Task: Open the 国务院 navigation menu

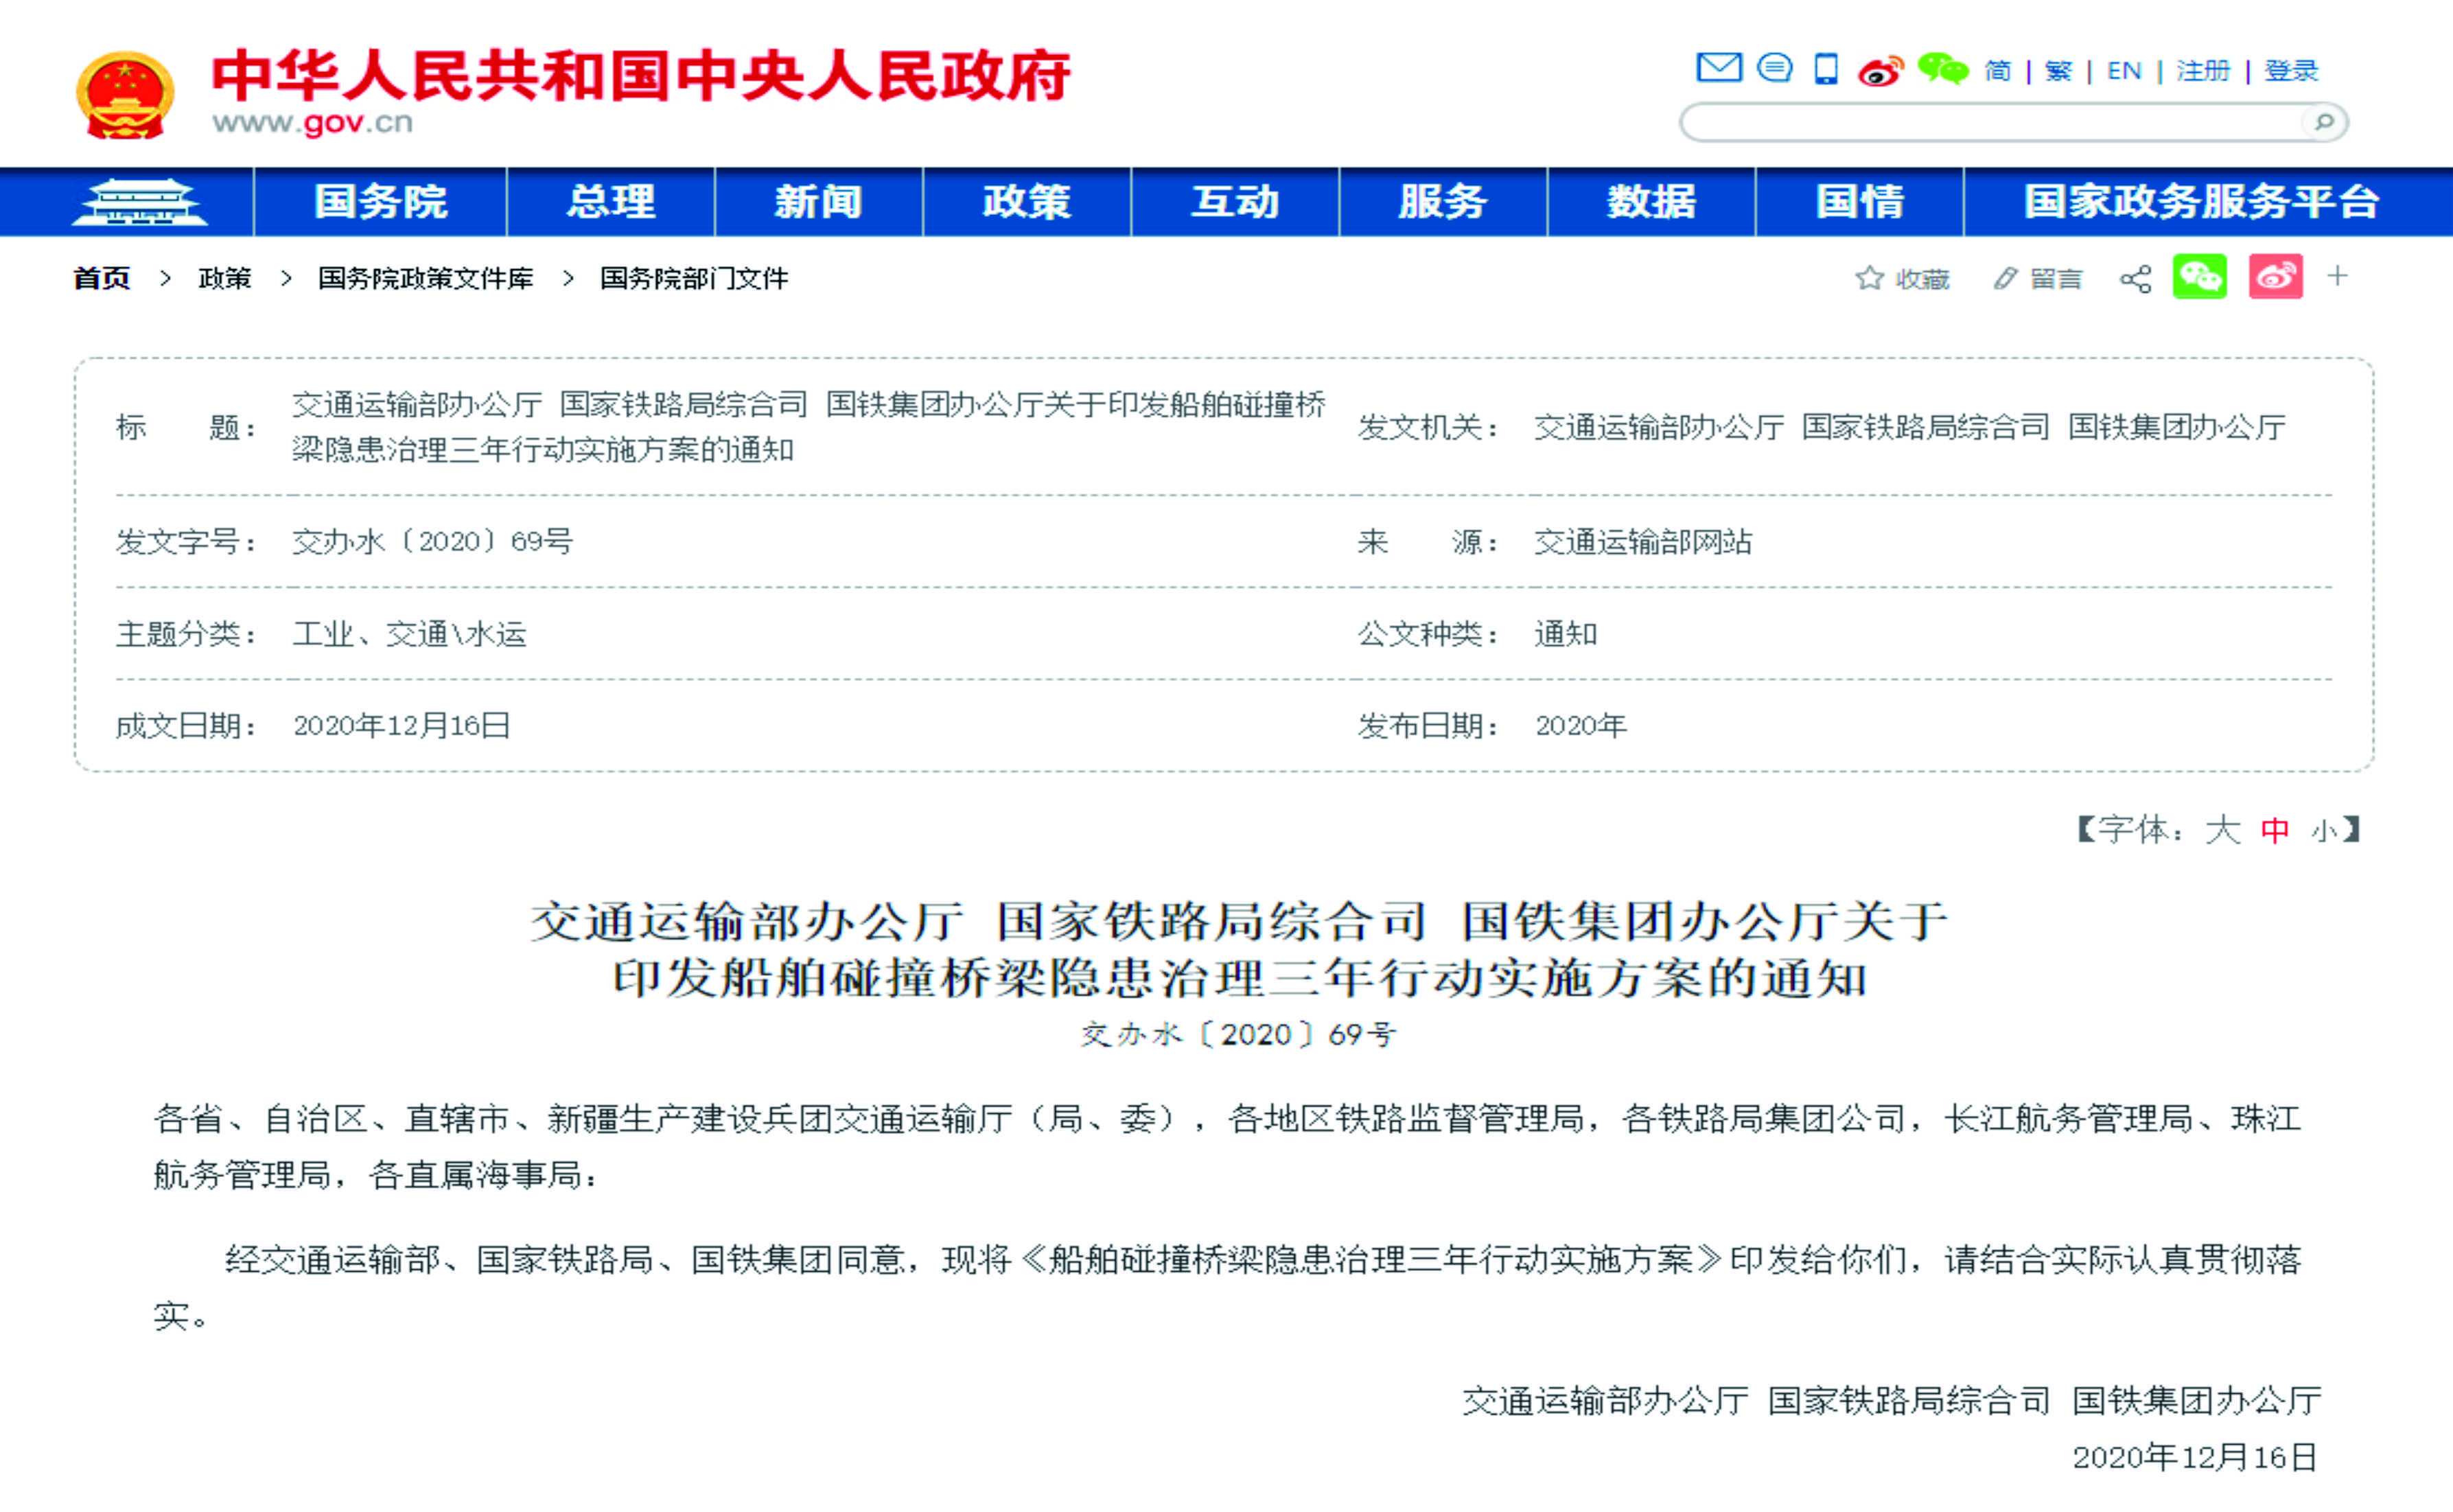Action: (x=380, y=202)
